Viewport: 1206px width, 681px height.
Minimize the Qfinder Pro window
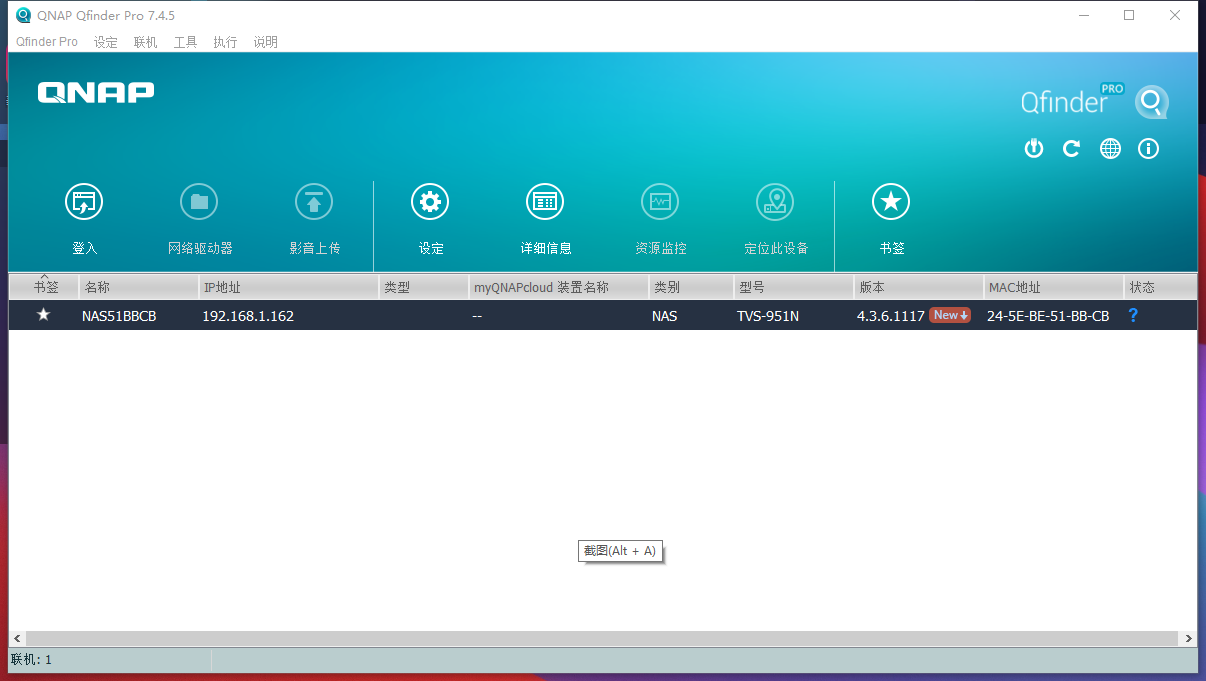(x=1083, y=15)
